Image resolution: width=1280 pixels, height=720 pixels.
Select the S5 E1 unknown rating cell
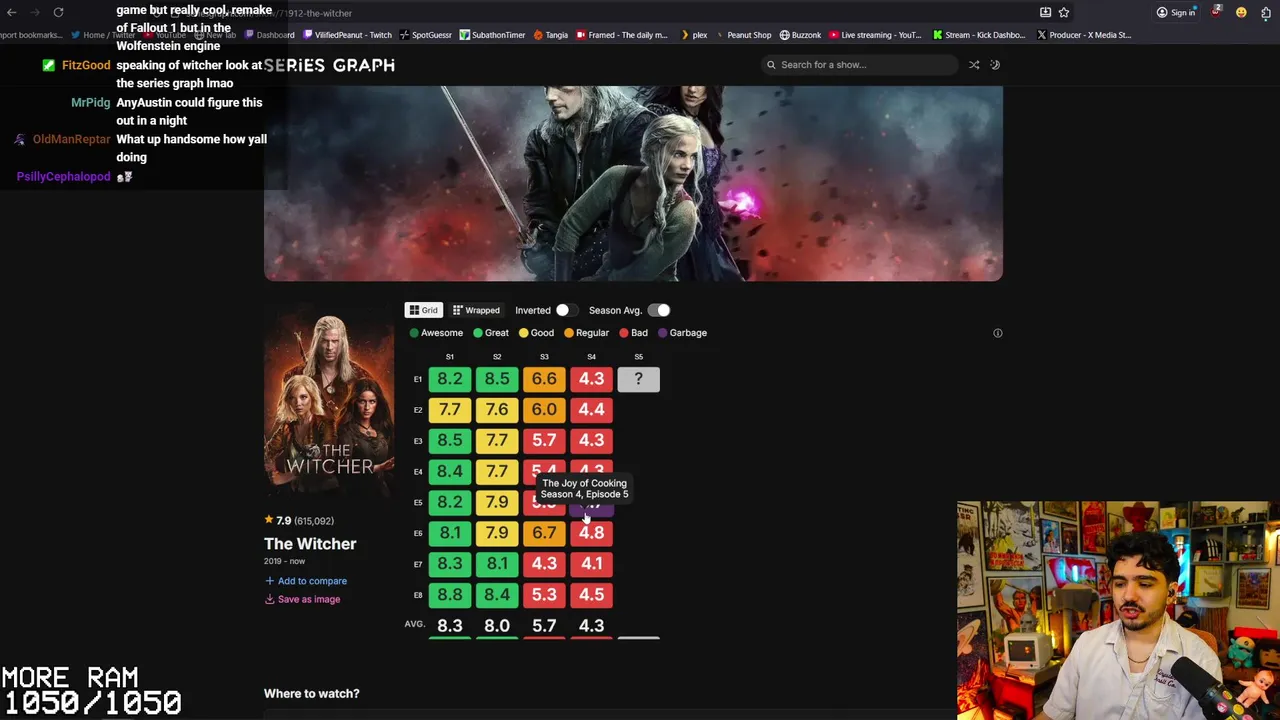[638, 379]
